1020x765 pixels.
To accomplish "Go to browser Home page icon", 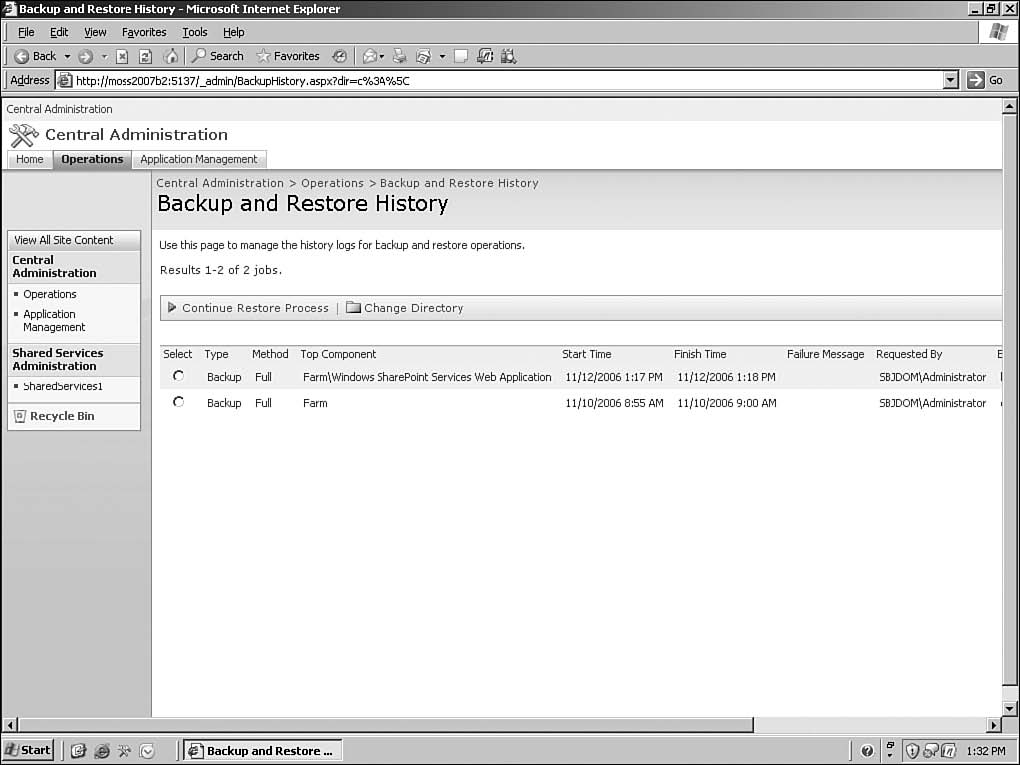I will click(x=171, y=56).
